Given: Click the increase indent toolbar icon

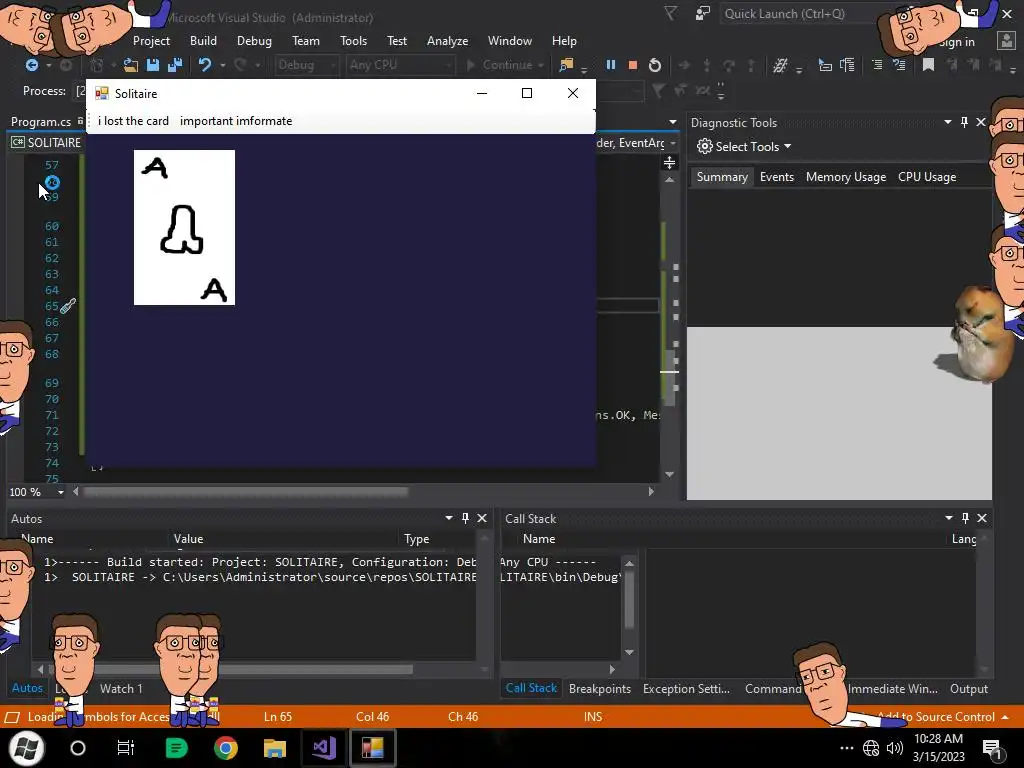Looking at the screenshot, I should tap(899, 65).
